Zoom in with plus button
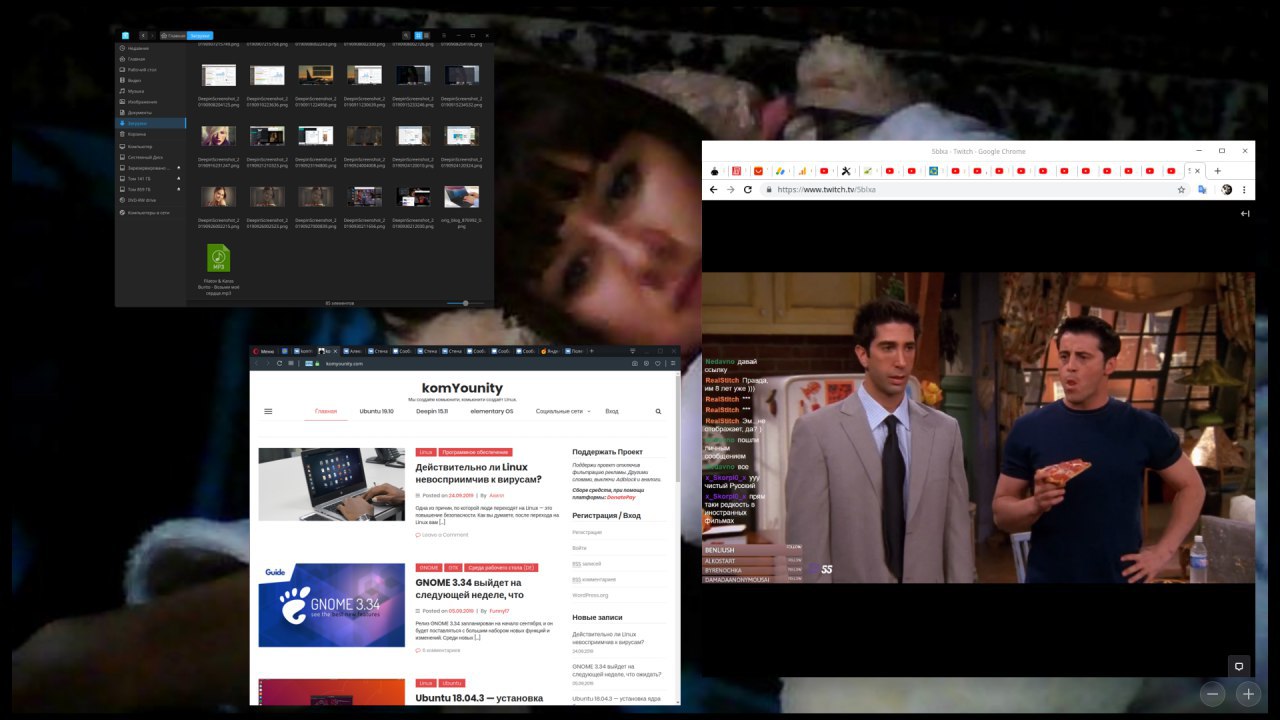1280x720 pixels. tap(1247, 694)
